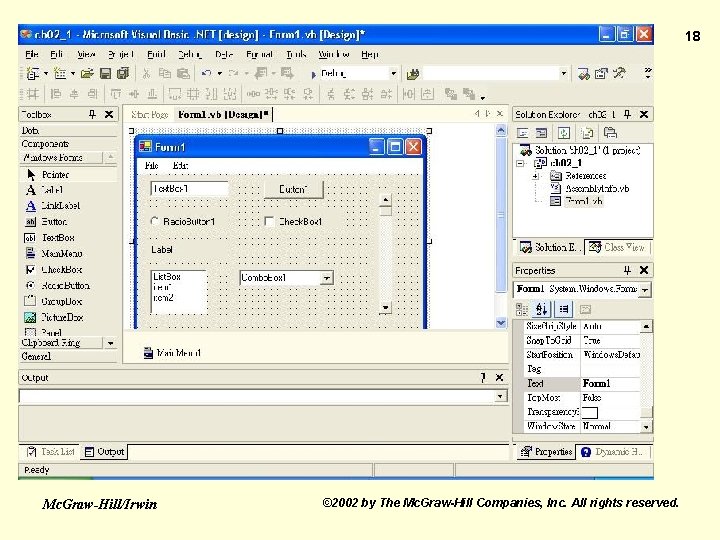
Task: Click the down arrow beside Clipboard Ring
Action: [110, 343]
